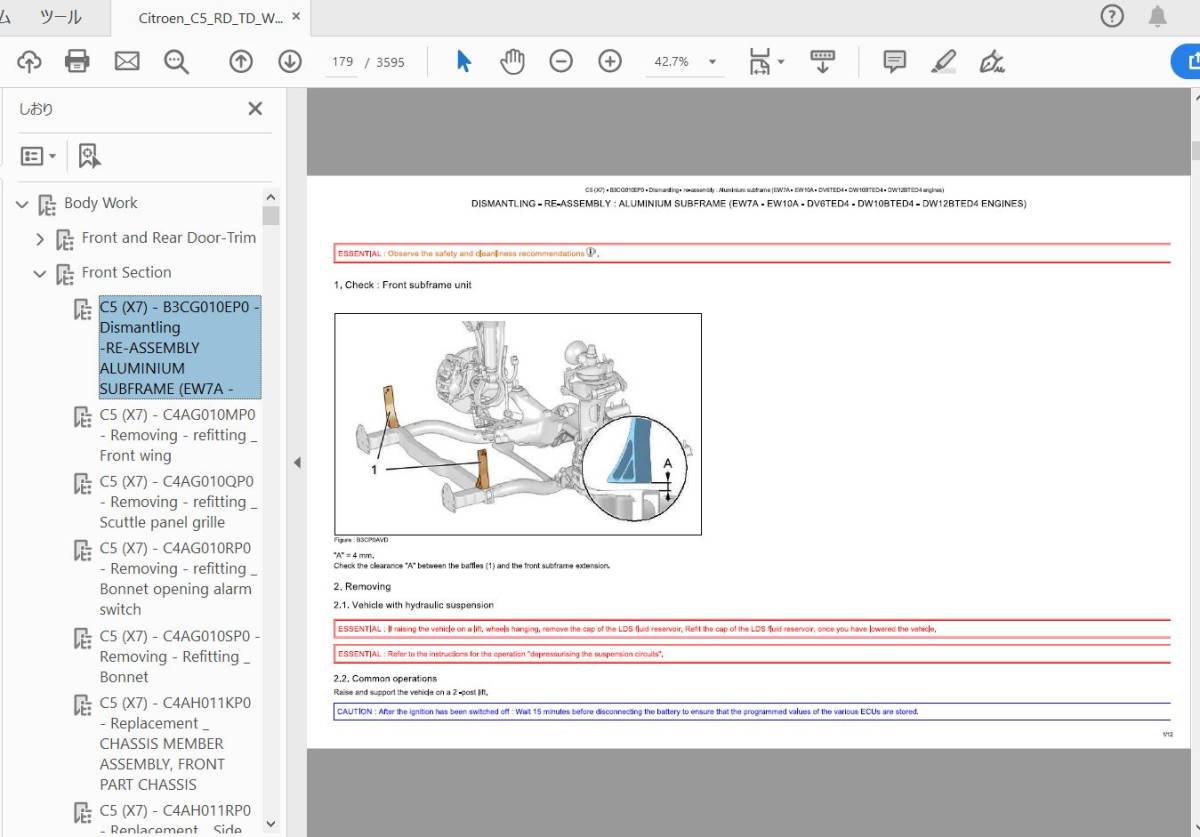Select B3CG010EP0 Aluminium Subframe bookmark

180,347
